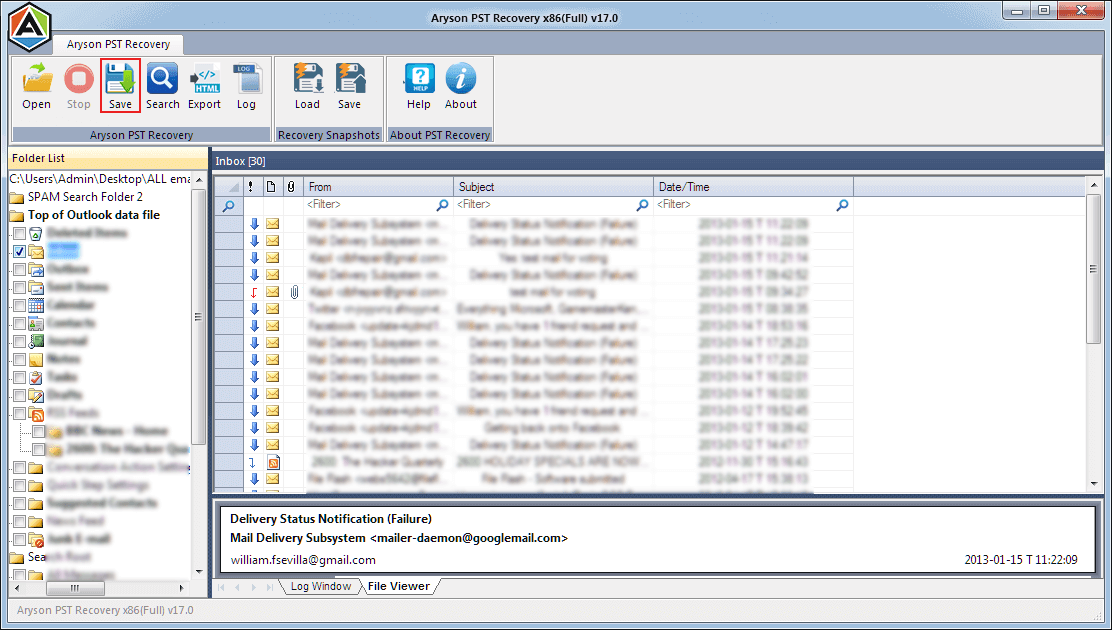
Task: Uncheck the ticked Inbox folder checkbox
Action: [x=19, y=251]
